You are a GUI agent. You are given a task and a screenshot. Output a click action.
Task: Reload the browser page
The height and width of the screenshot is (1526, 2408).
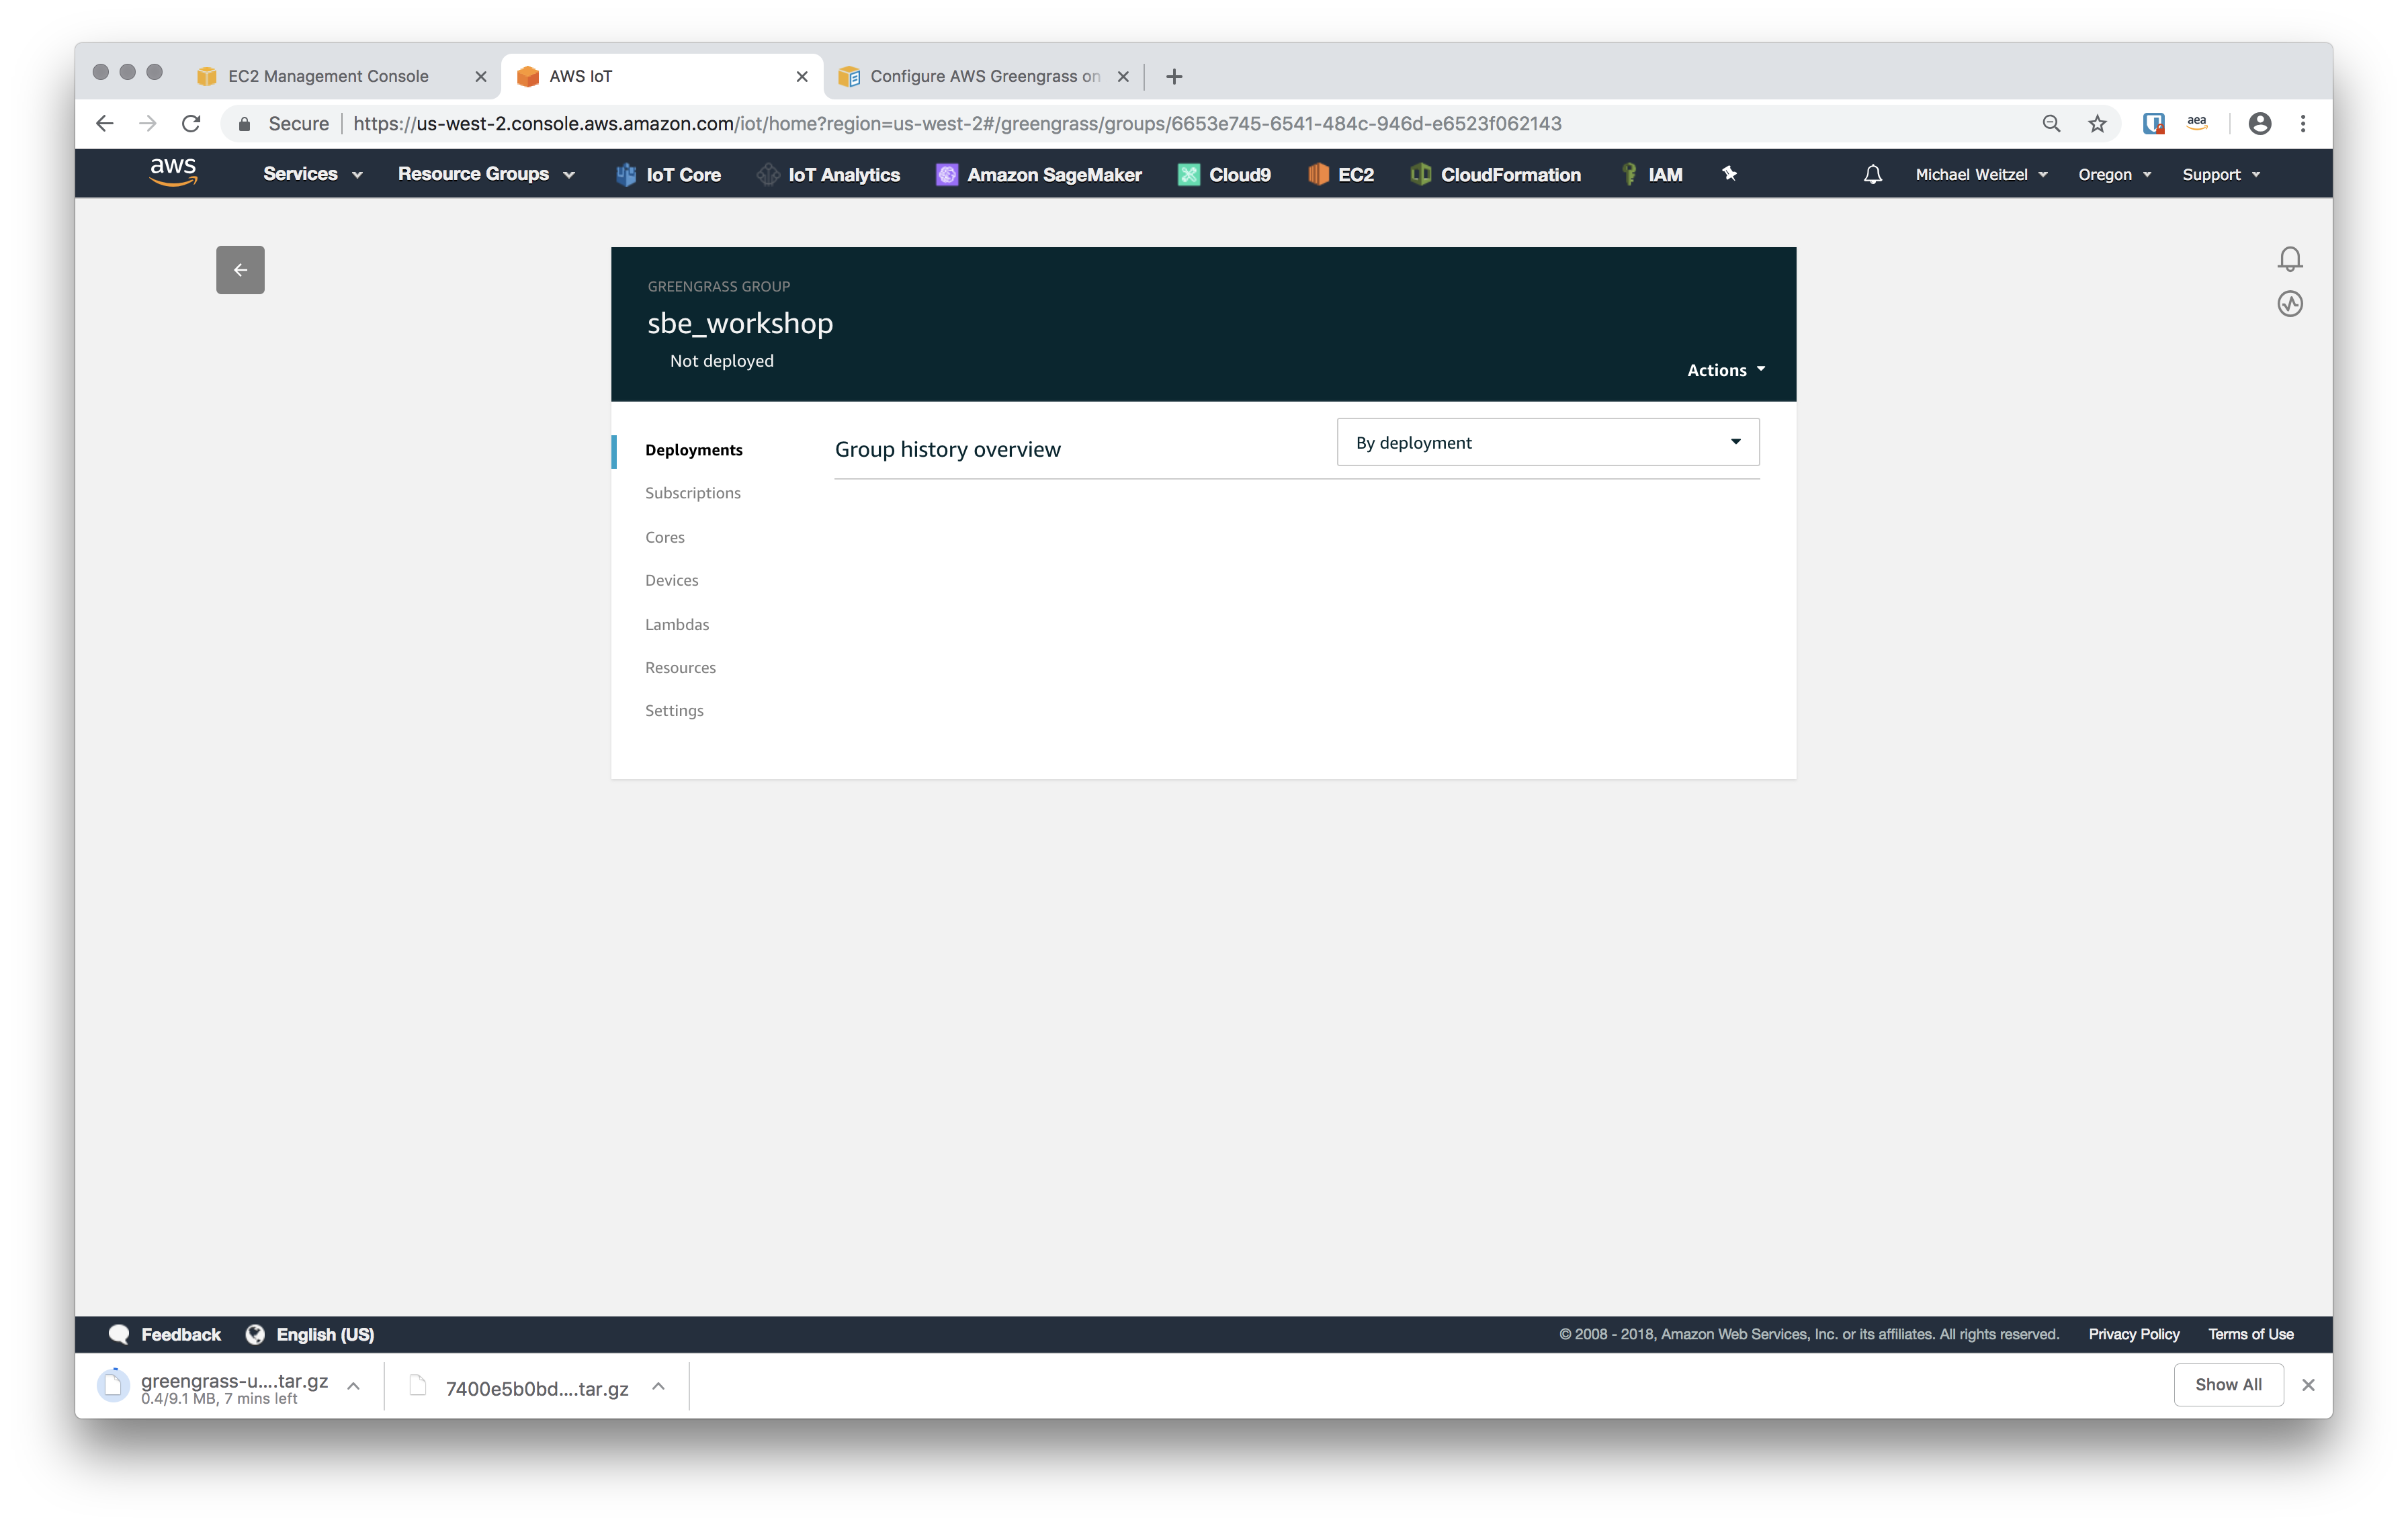(191, 123)
